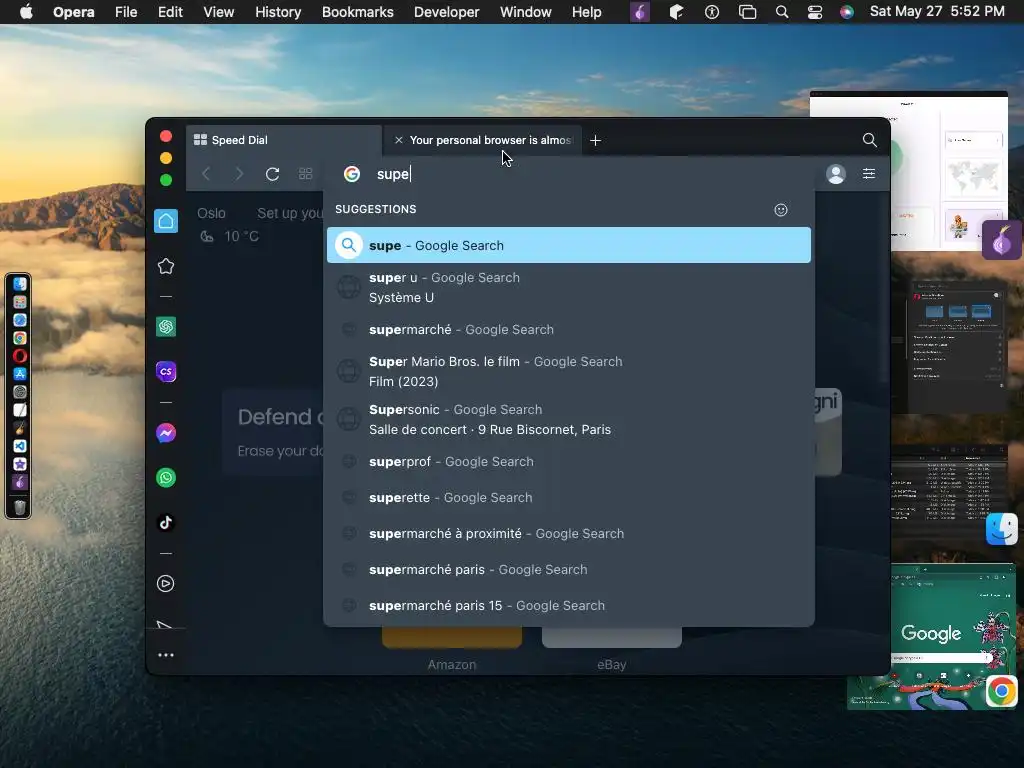1024x768 pixels.
Task: Click the smiley feedback icon in suggestions
Action: [x=781, y=210]
